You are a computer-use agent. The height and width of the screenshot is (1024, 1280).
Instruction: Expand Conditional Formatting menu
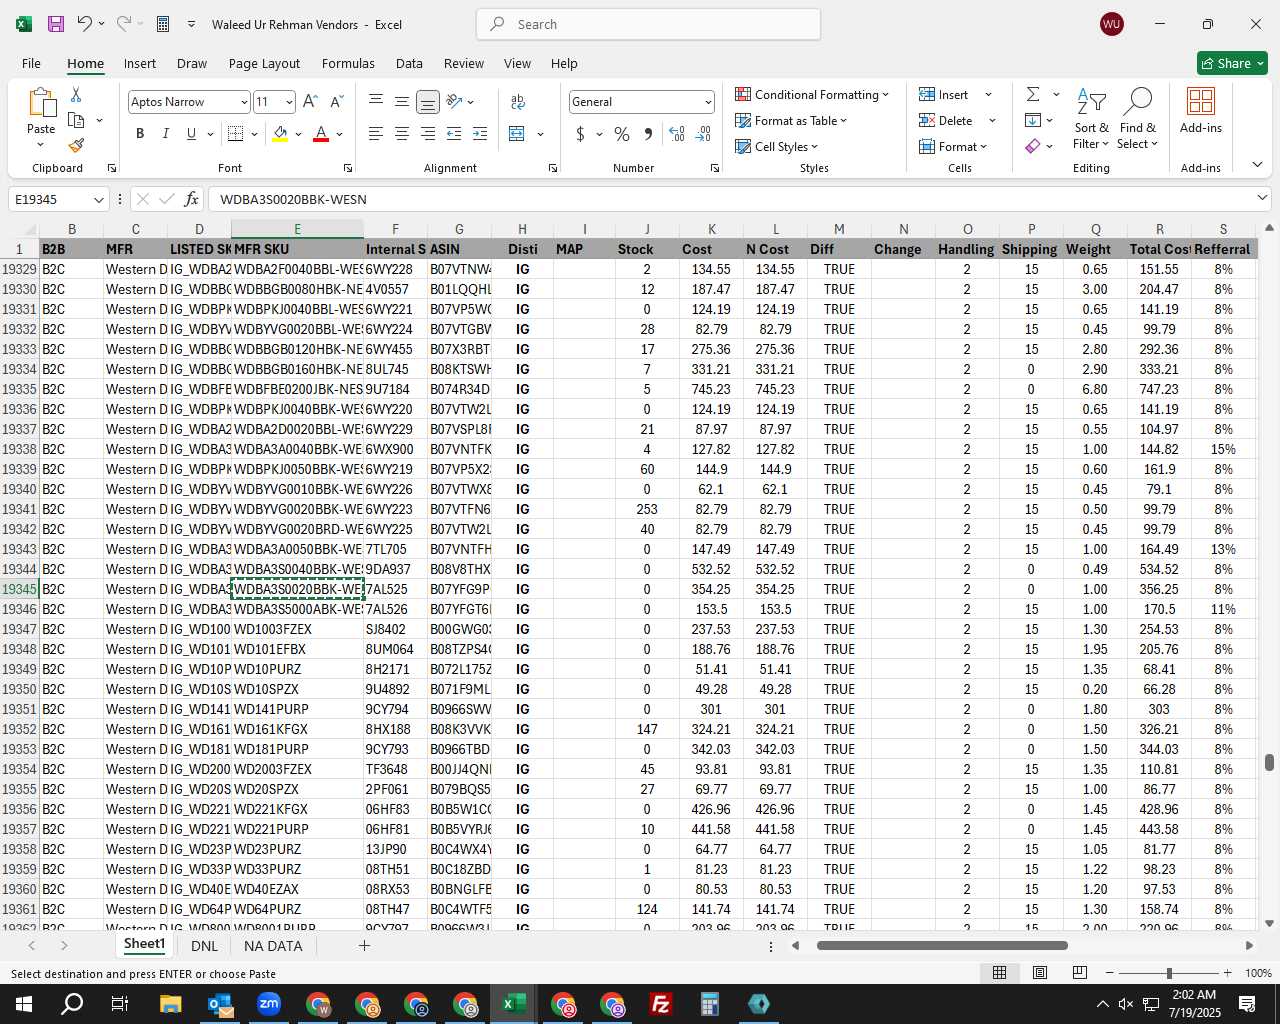[812, 94]
